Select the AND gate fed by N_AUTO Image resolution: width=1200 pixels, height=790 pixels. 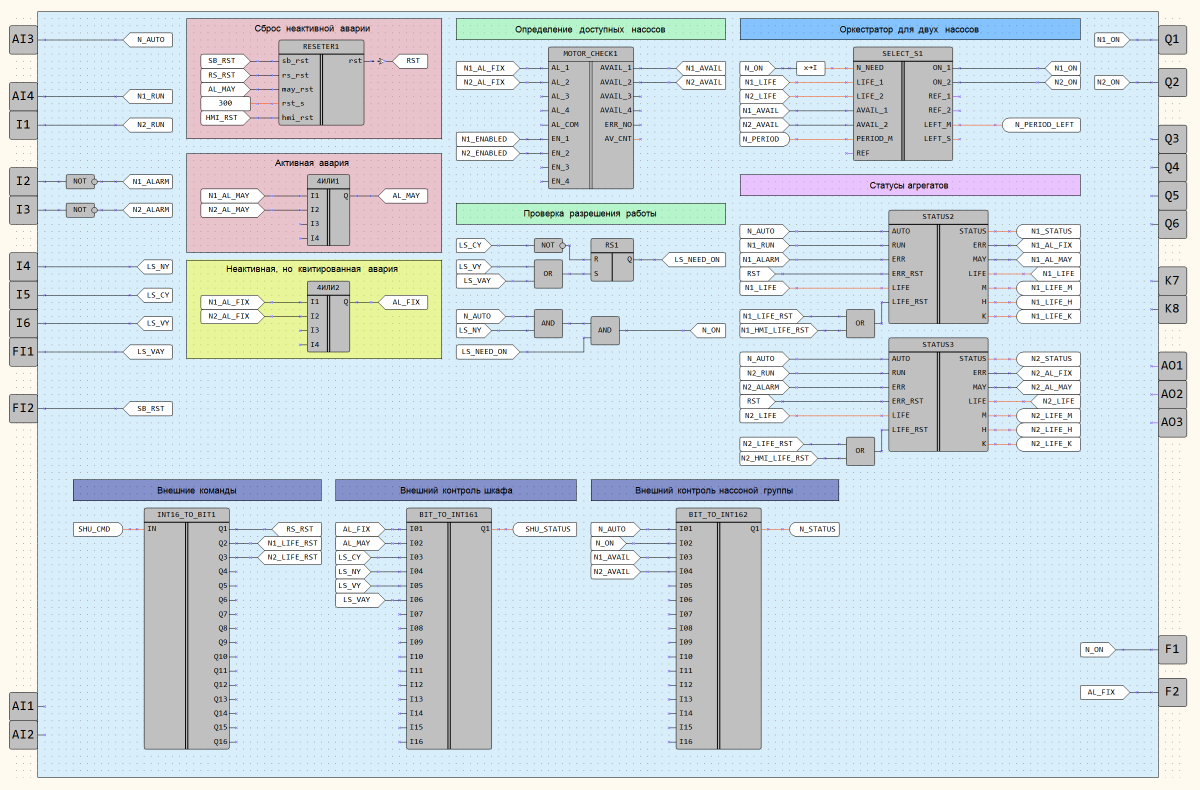point(549,323)
